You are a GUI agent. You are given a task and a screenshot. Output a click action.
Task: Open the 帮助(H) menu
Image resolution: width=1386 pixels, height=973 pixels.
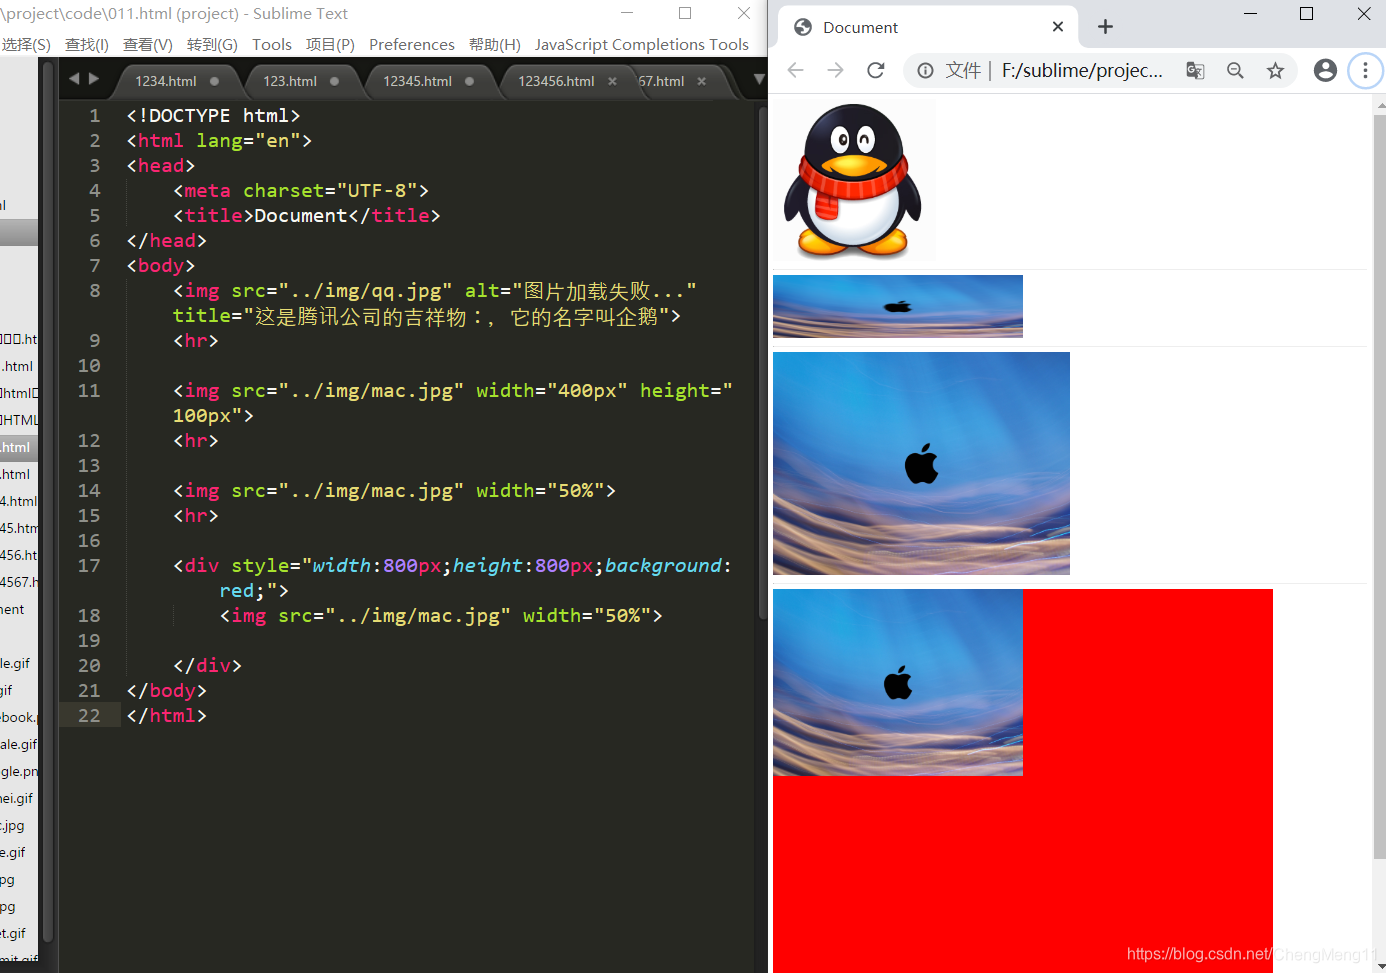point(495,45)
